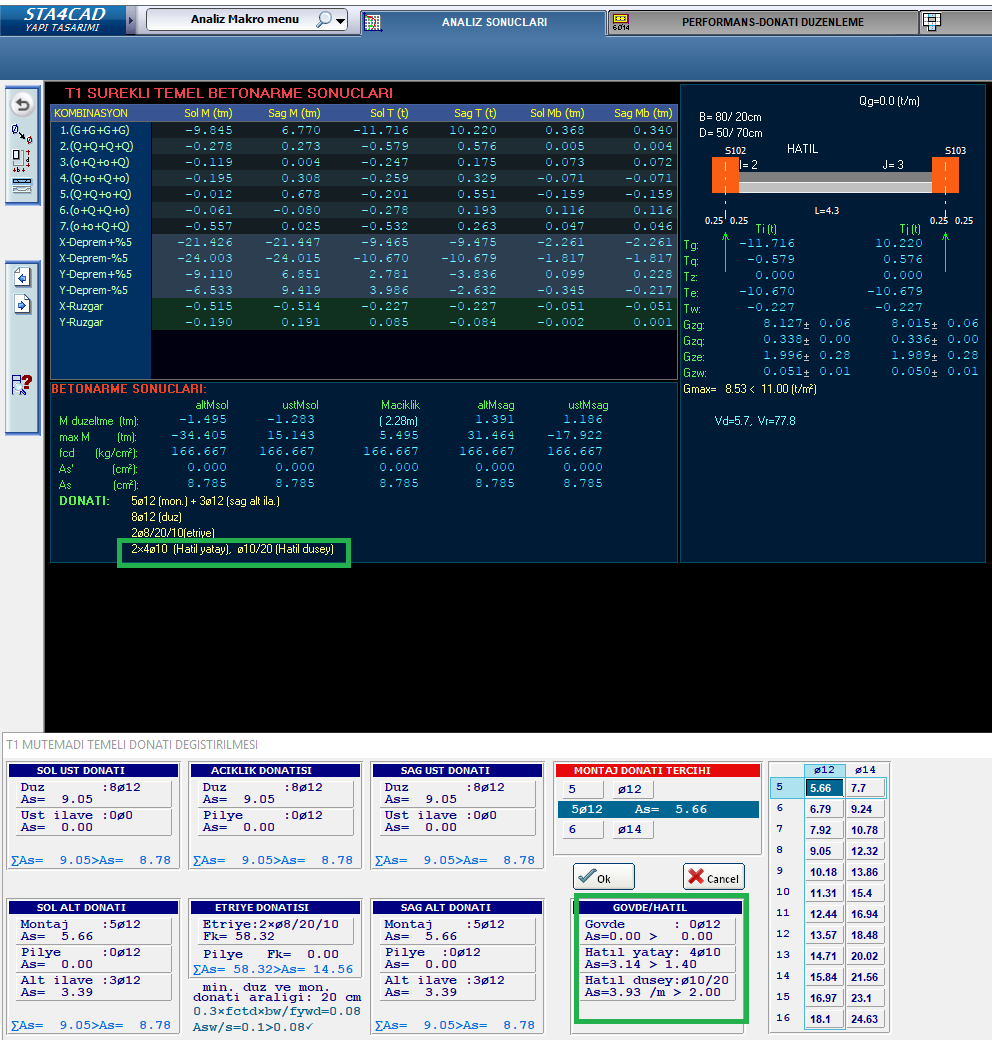This screenshot has width=992, height=1040.
Task: Click the rebar diameter change icon
Action: 22,133
